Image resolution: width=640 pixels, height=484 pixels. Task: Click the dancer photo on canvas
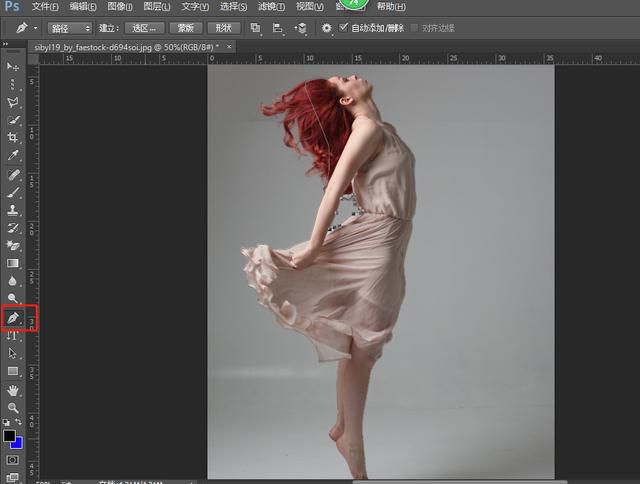point(381,272)
